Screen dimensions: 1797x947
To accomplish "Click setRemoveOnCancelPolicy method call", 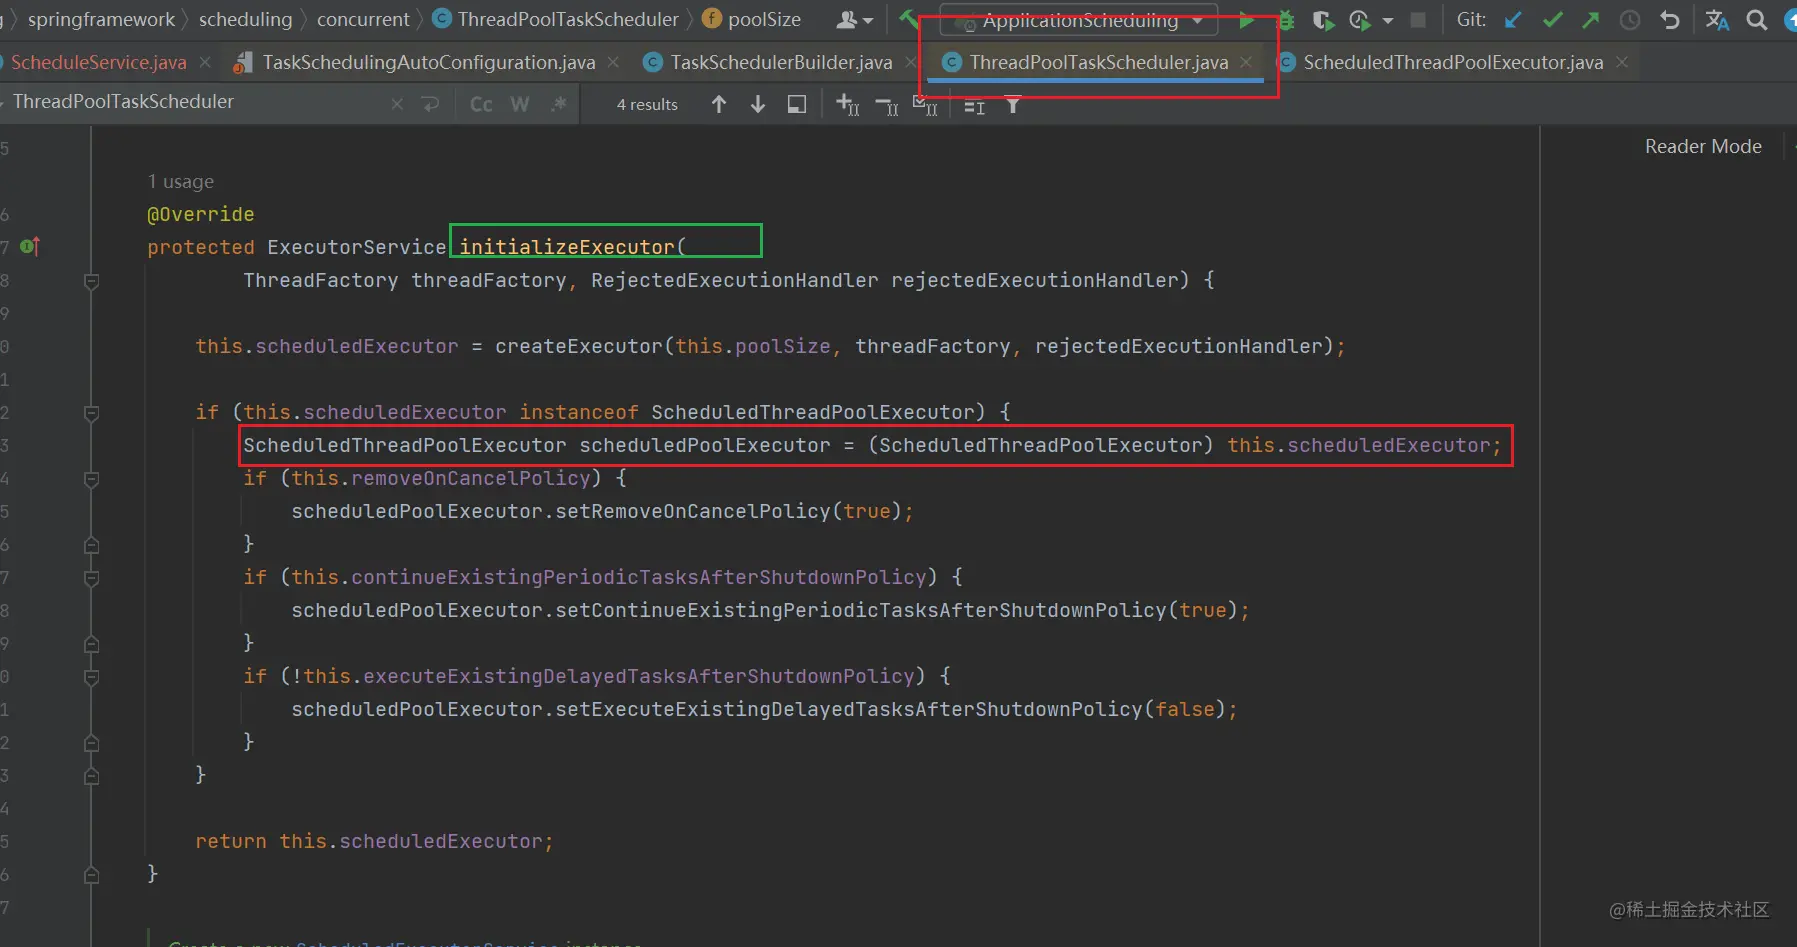I will coord(692,511).
